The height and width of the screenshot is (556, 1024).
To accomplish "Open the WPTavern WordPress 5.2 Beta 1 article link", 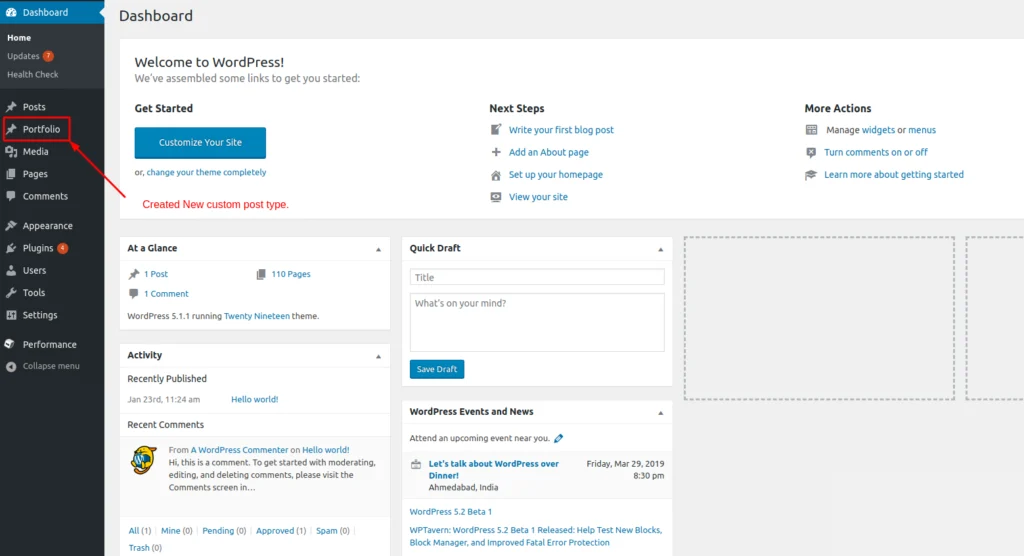I will click(x=536, y=536).
